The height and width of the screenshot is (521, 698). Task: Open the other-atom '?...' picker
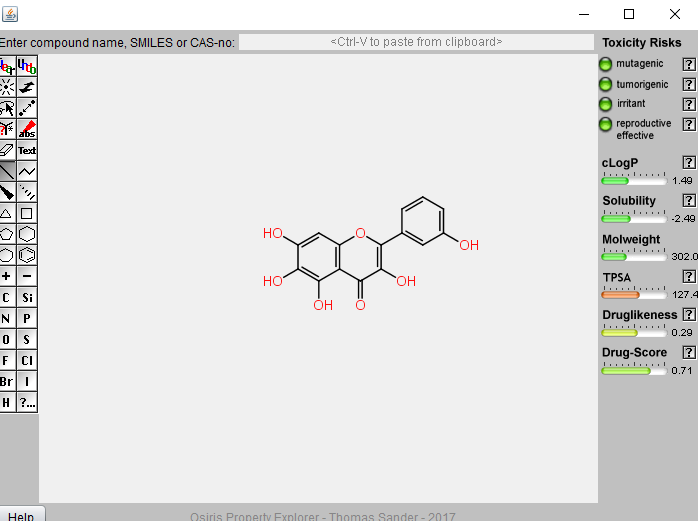click(27, 402)
